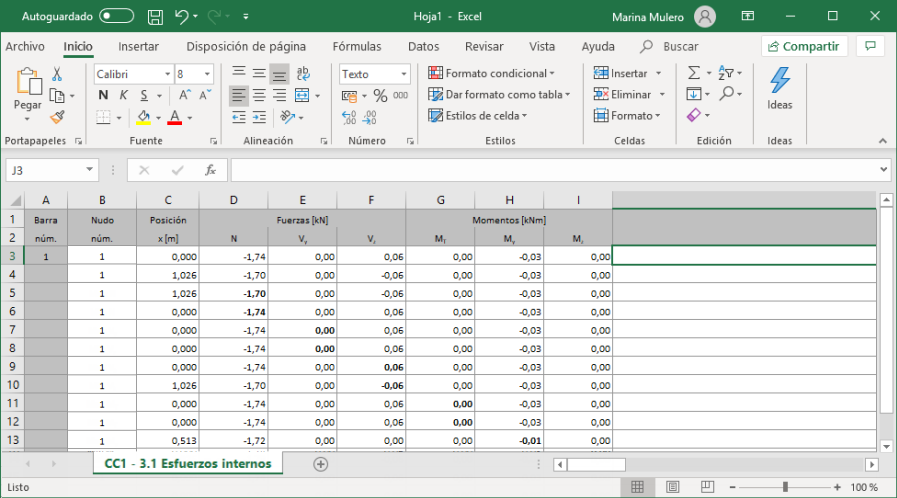Apply cell borders icon
Viewport: 897px width, 498px height.
[104, 117]
